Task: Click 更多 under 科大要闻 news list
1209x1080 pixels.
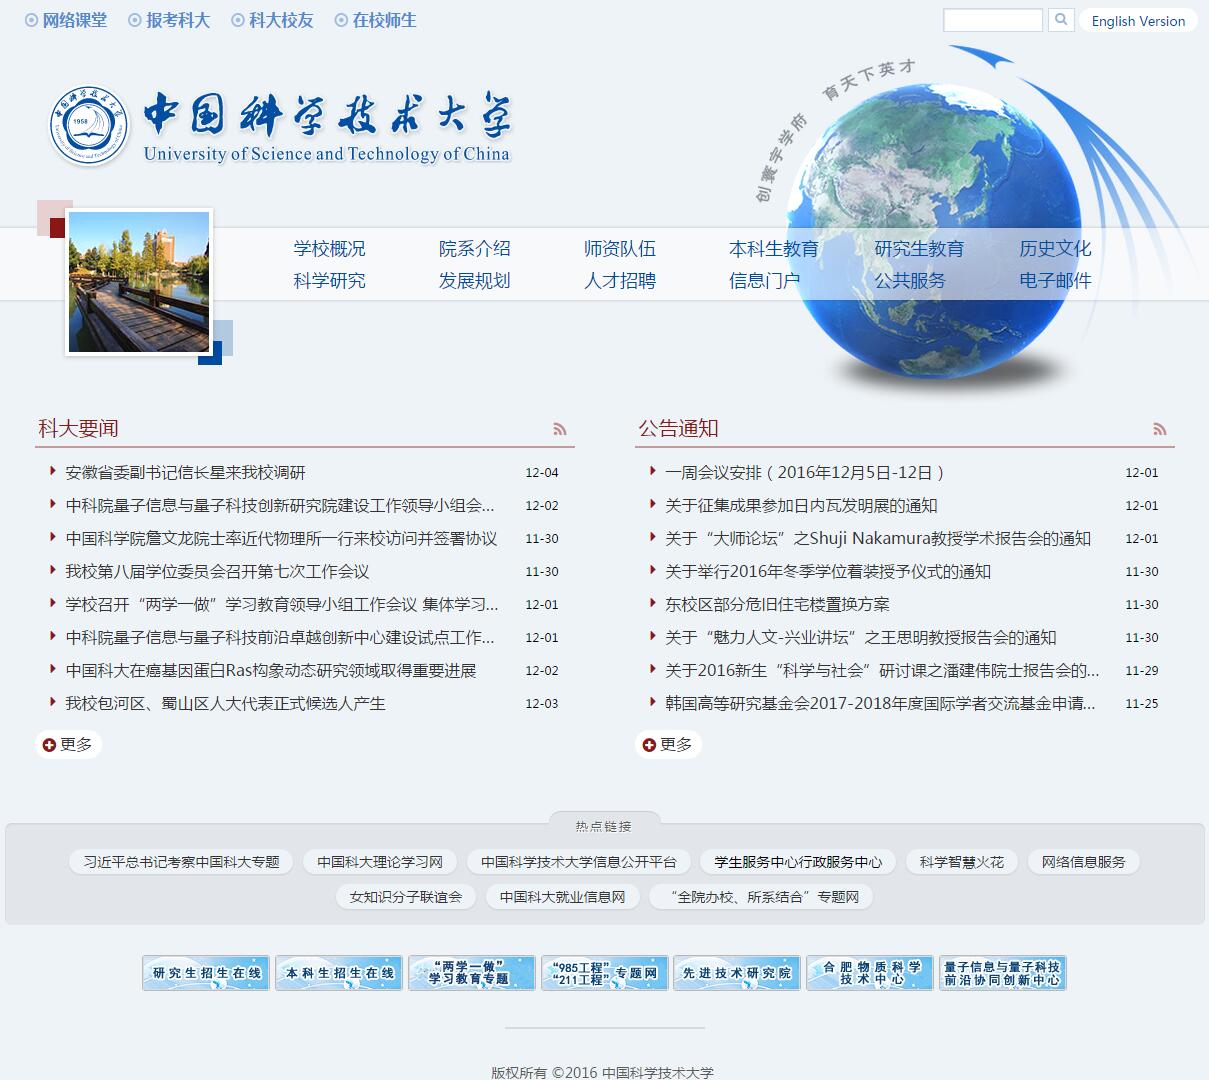Action: pyautogui.click(x=68, y=744)
